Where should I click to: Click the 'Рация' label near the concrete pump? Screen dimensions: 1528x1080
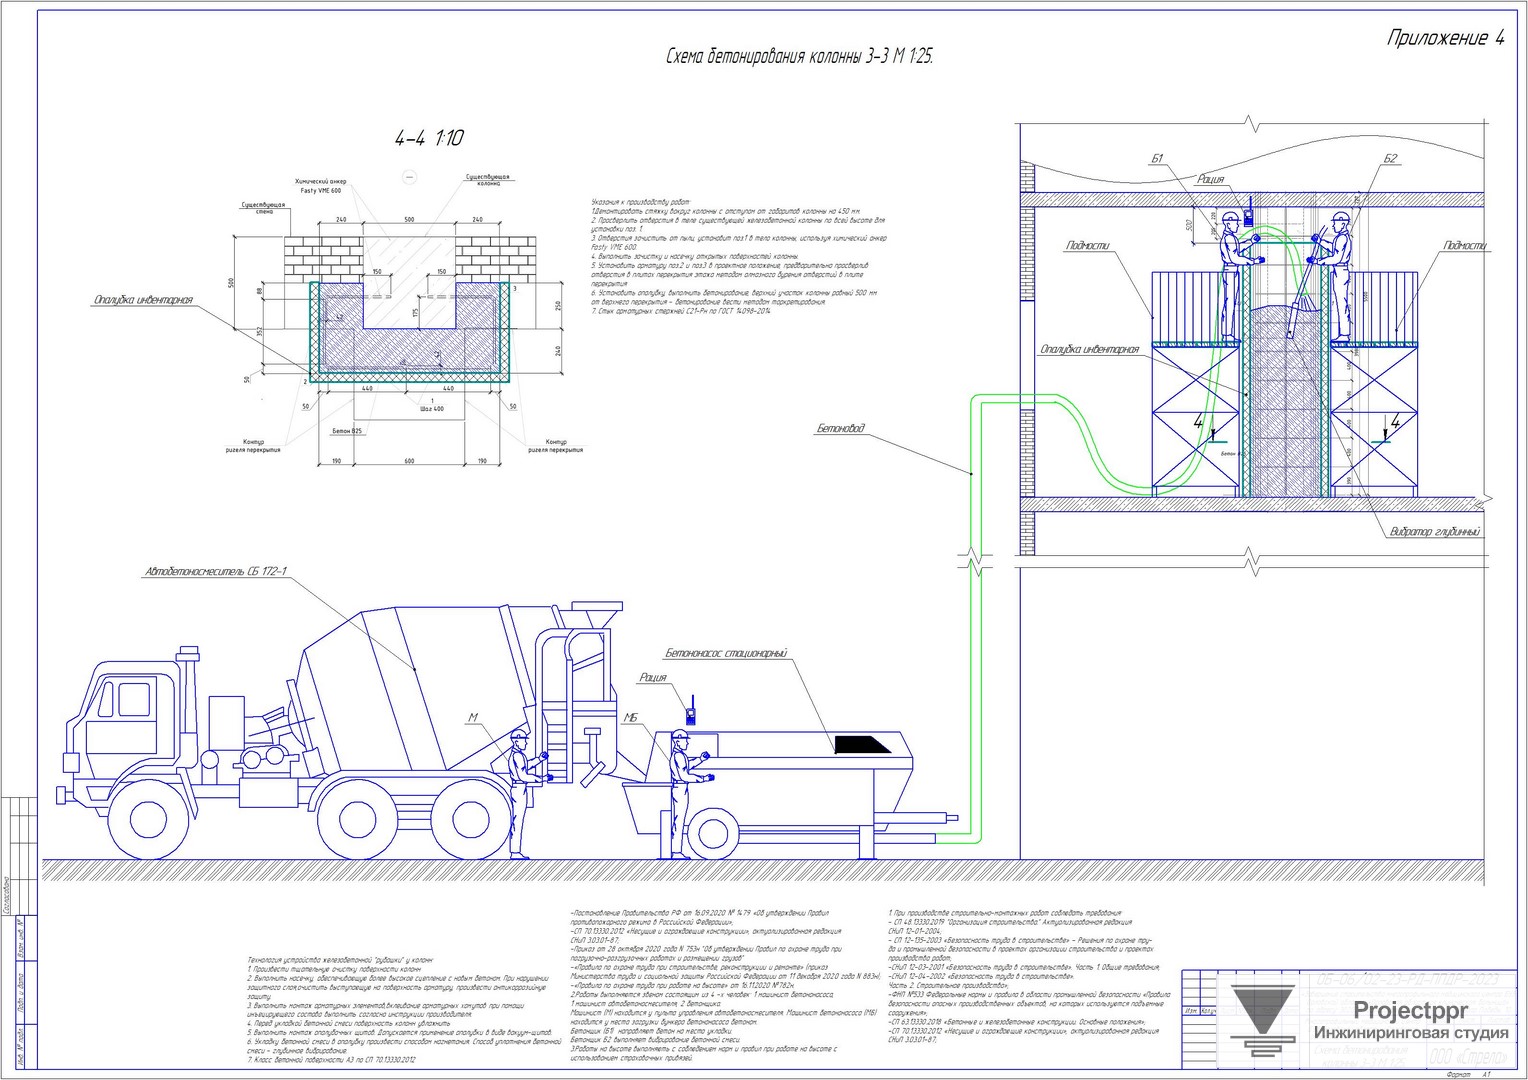(653, 678)
